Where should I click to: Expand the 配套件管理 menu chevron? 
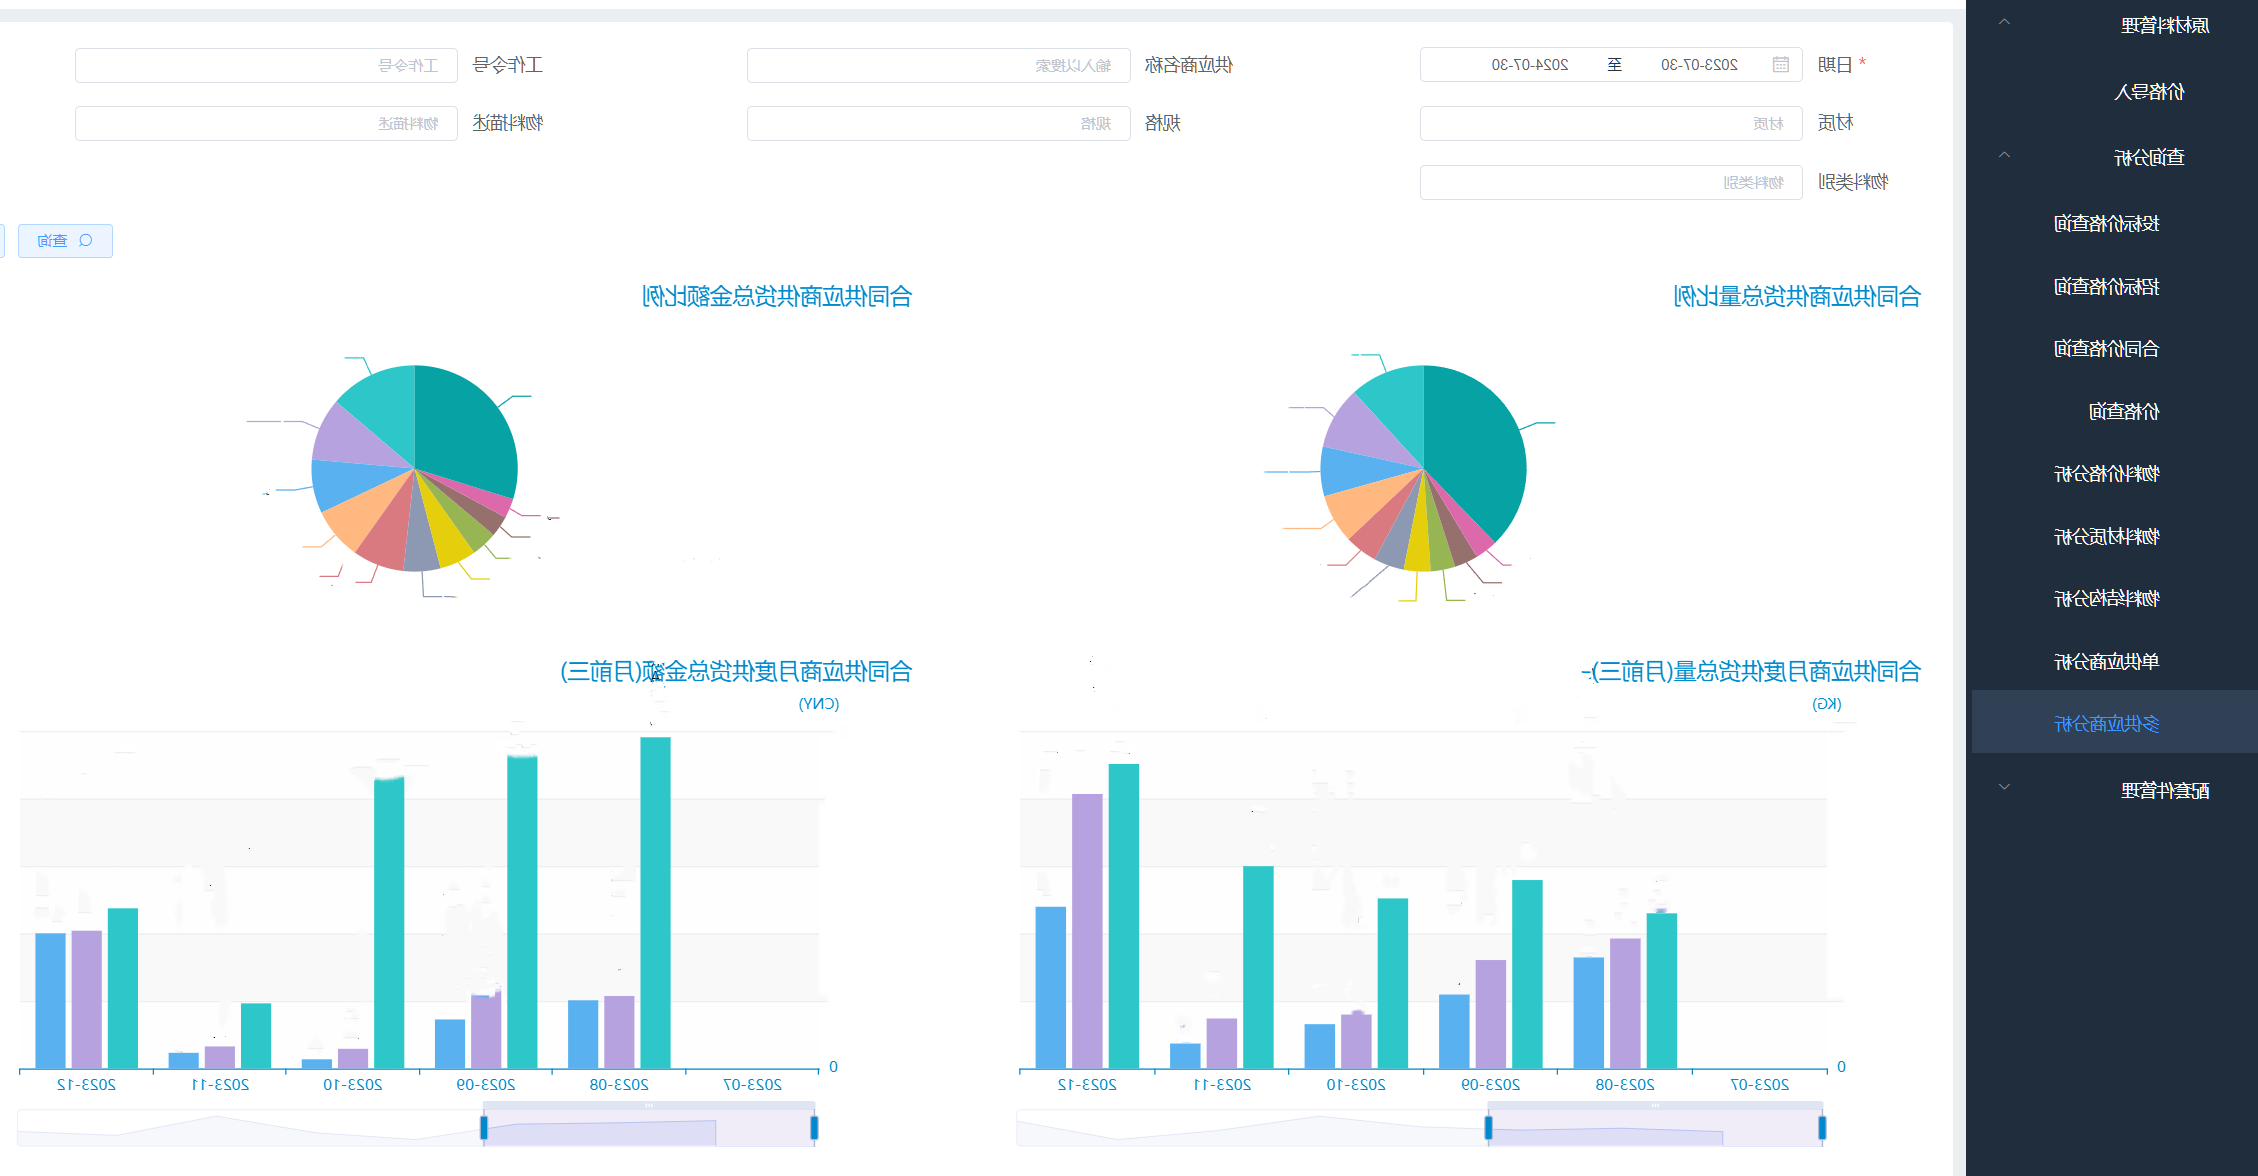tap(2004, 787)
